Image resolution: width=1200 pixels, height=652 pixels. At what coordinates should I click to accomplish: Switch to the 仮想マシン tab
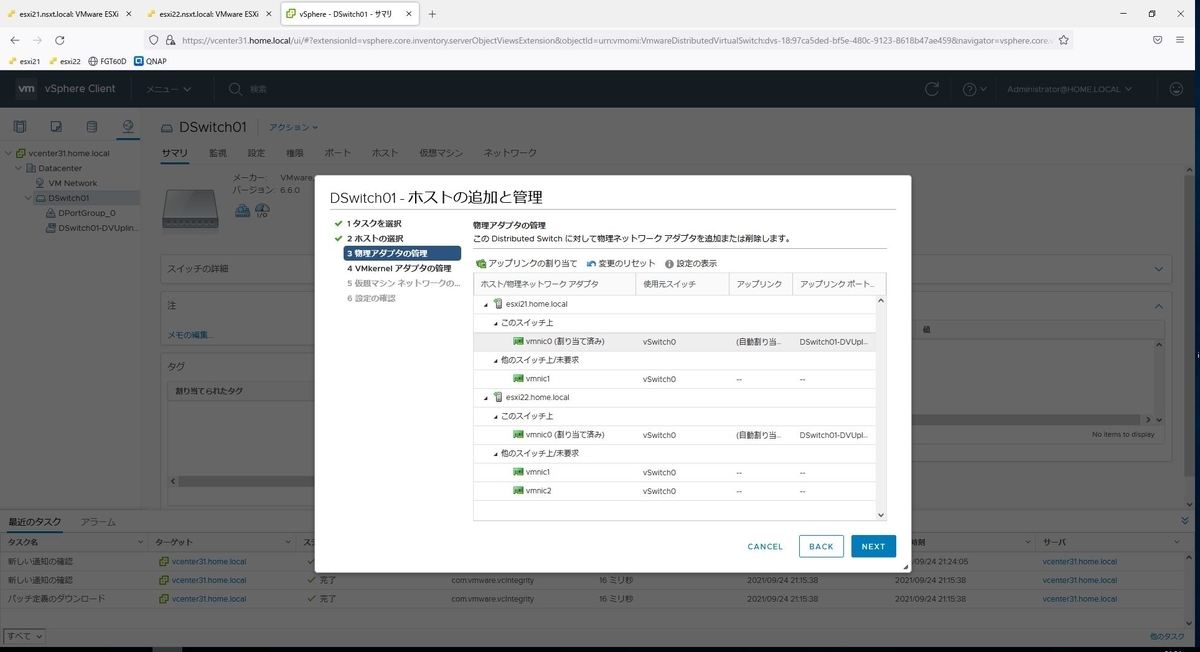[x=441, y=153]
